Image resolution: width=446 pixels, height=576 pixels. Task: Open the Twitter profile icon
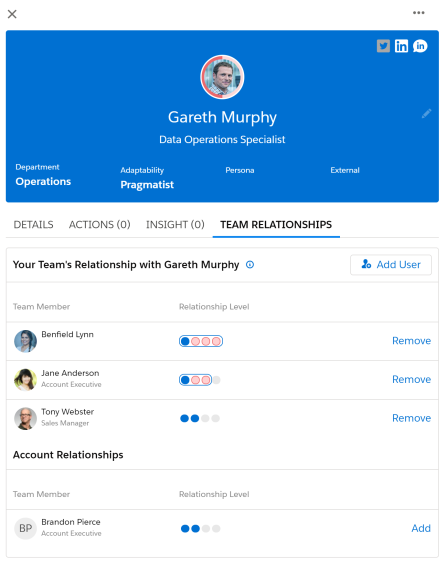click(383, 46)
